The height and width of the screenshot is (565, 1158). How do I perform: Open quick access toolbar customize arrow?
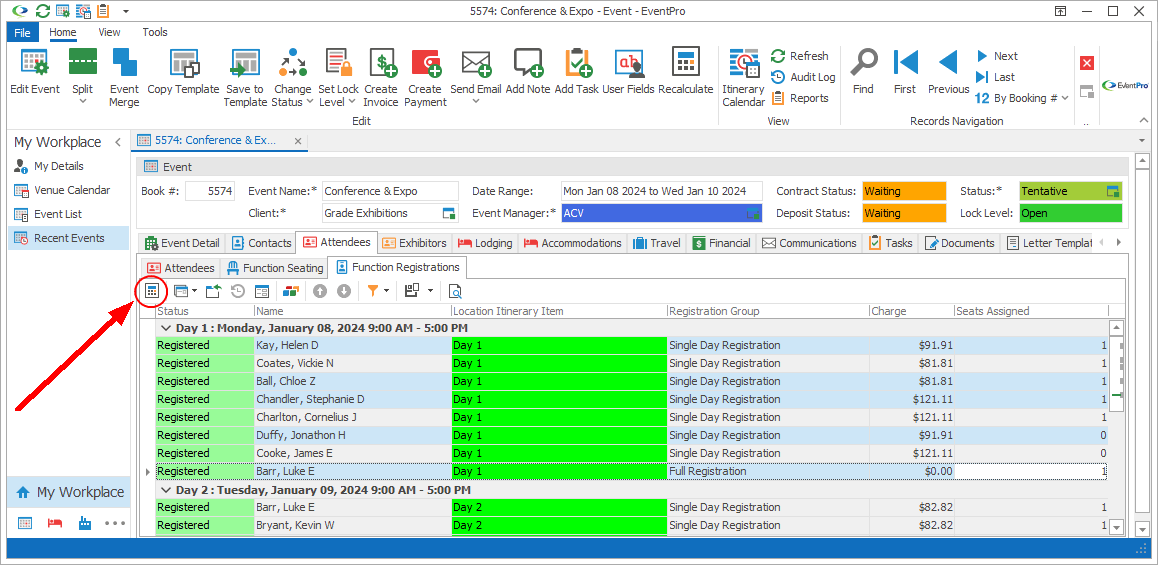coord(126,12)
